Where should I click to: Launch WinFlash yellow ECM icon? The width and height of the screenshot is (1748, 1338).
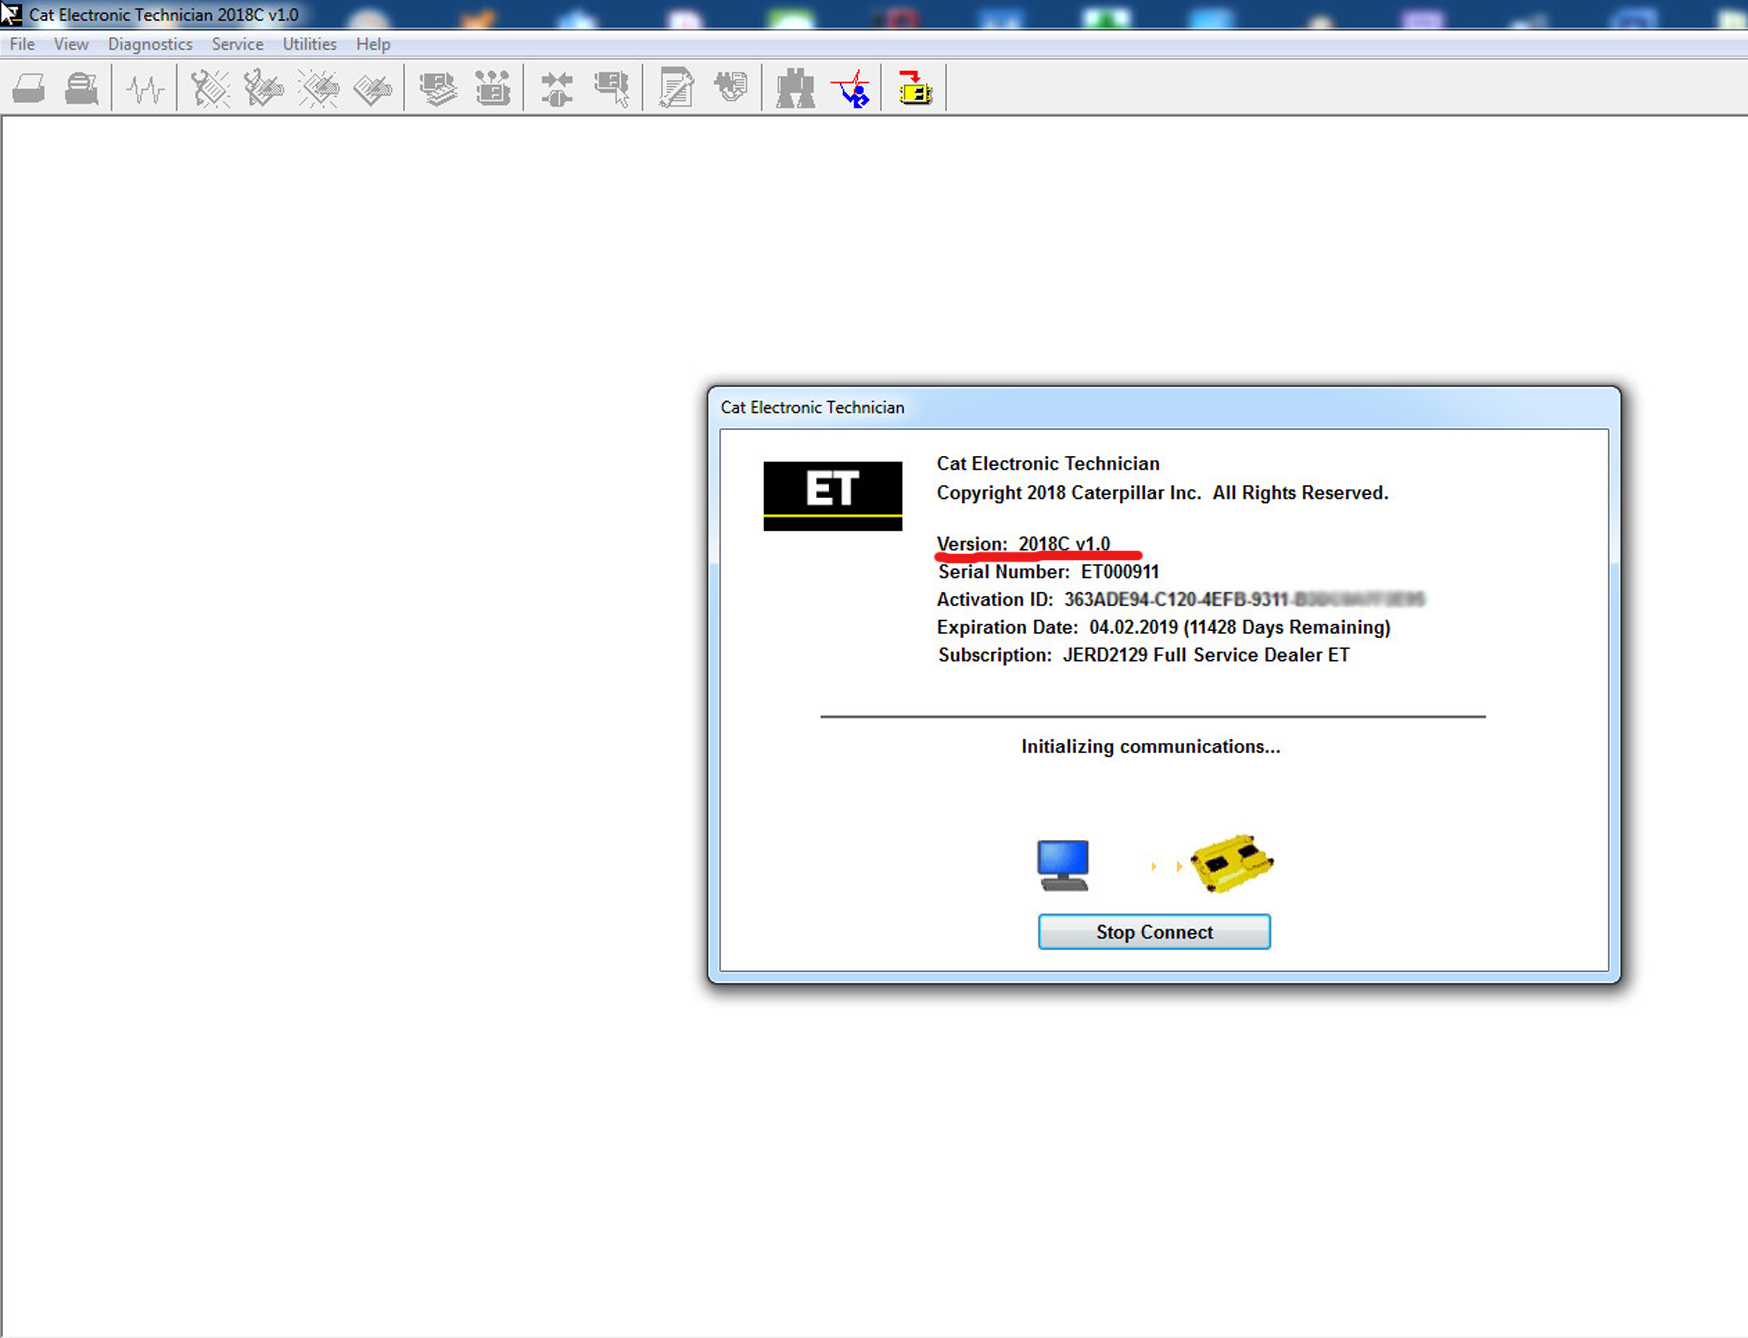(x=914, y=89)
